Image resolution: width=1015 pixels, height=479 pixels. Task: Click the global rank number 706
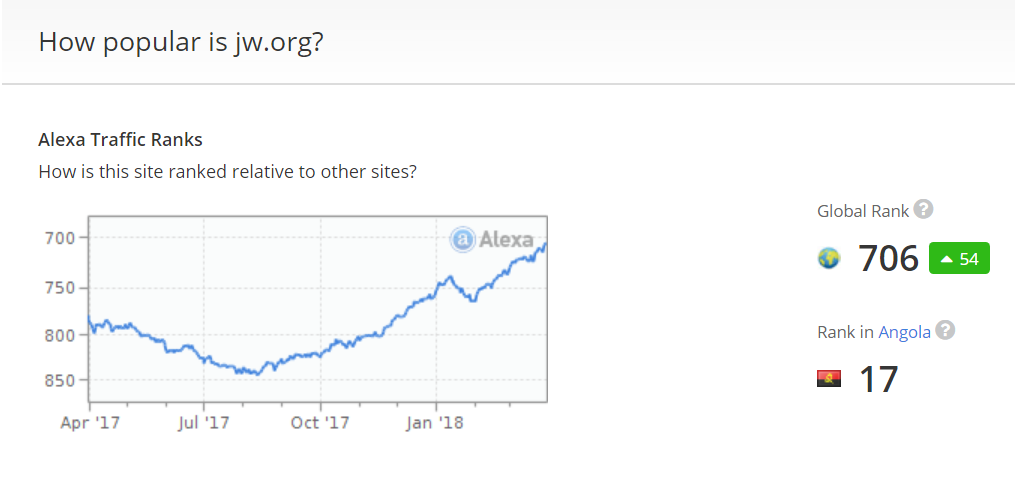(888, 259)
